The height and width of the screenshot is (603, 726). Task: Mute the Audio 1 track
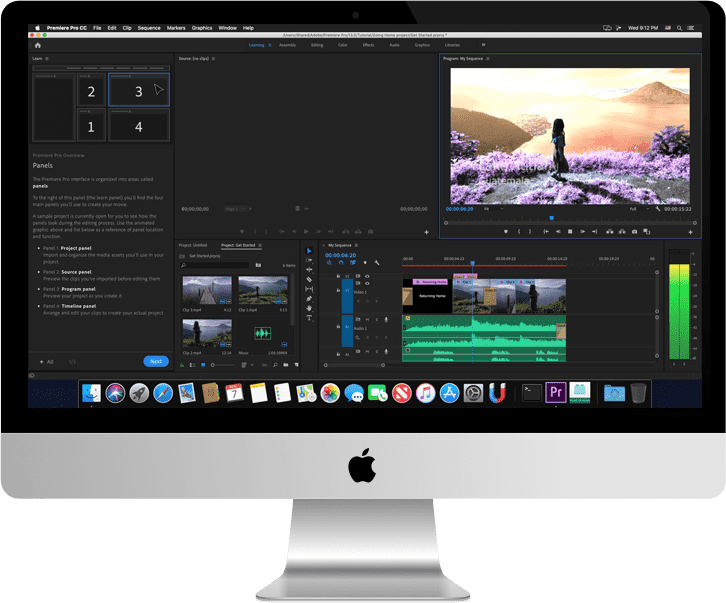pyautogui.click(x=367, y=320)
